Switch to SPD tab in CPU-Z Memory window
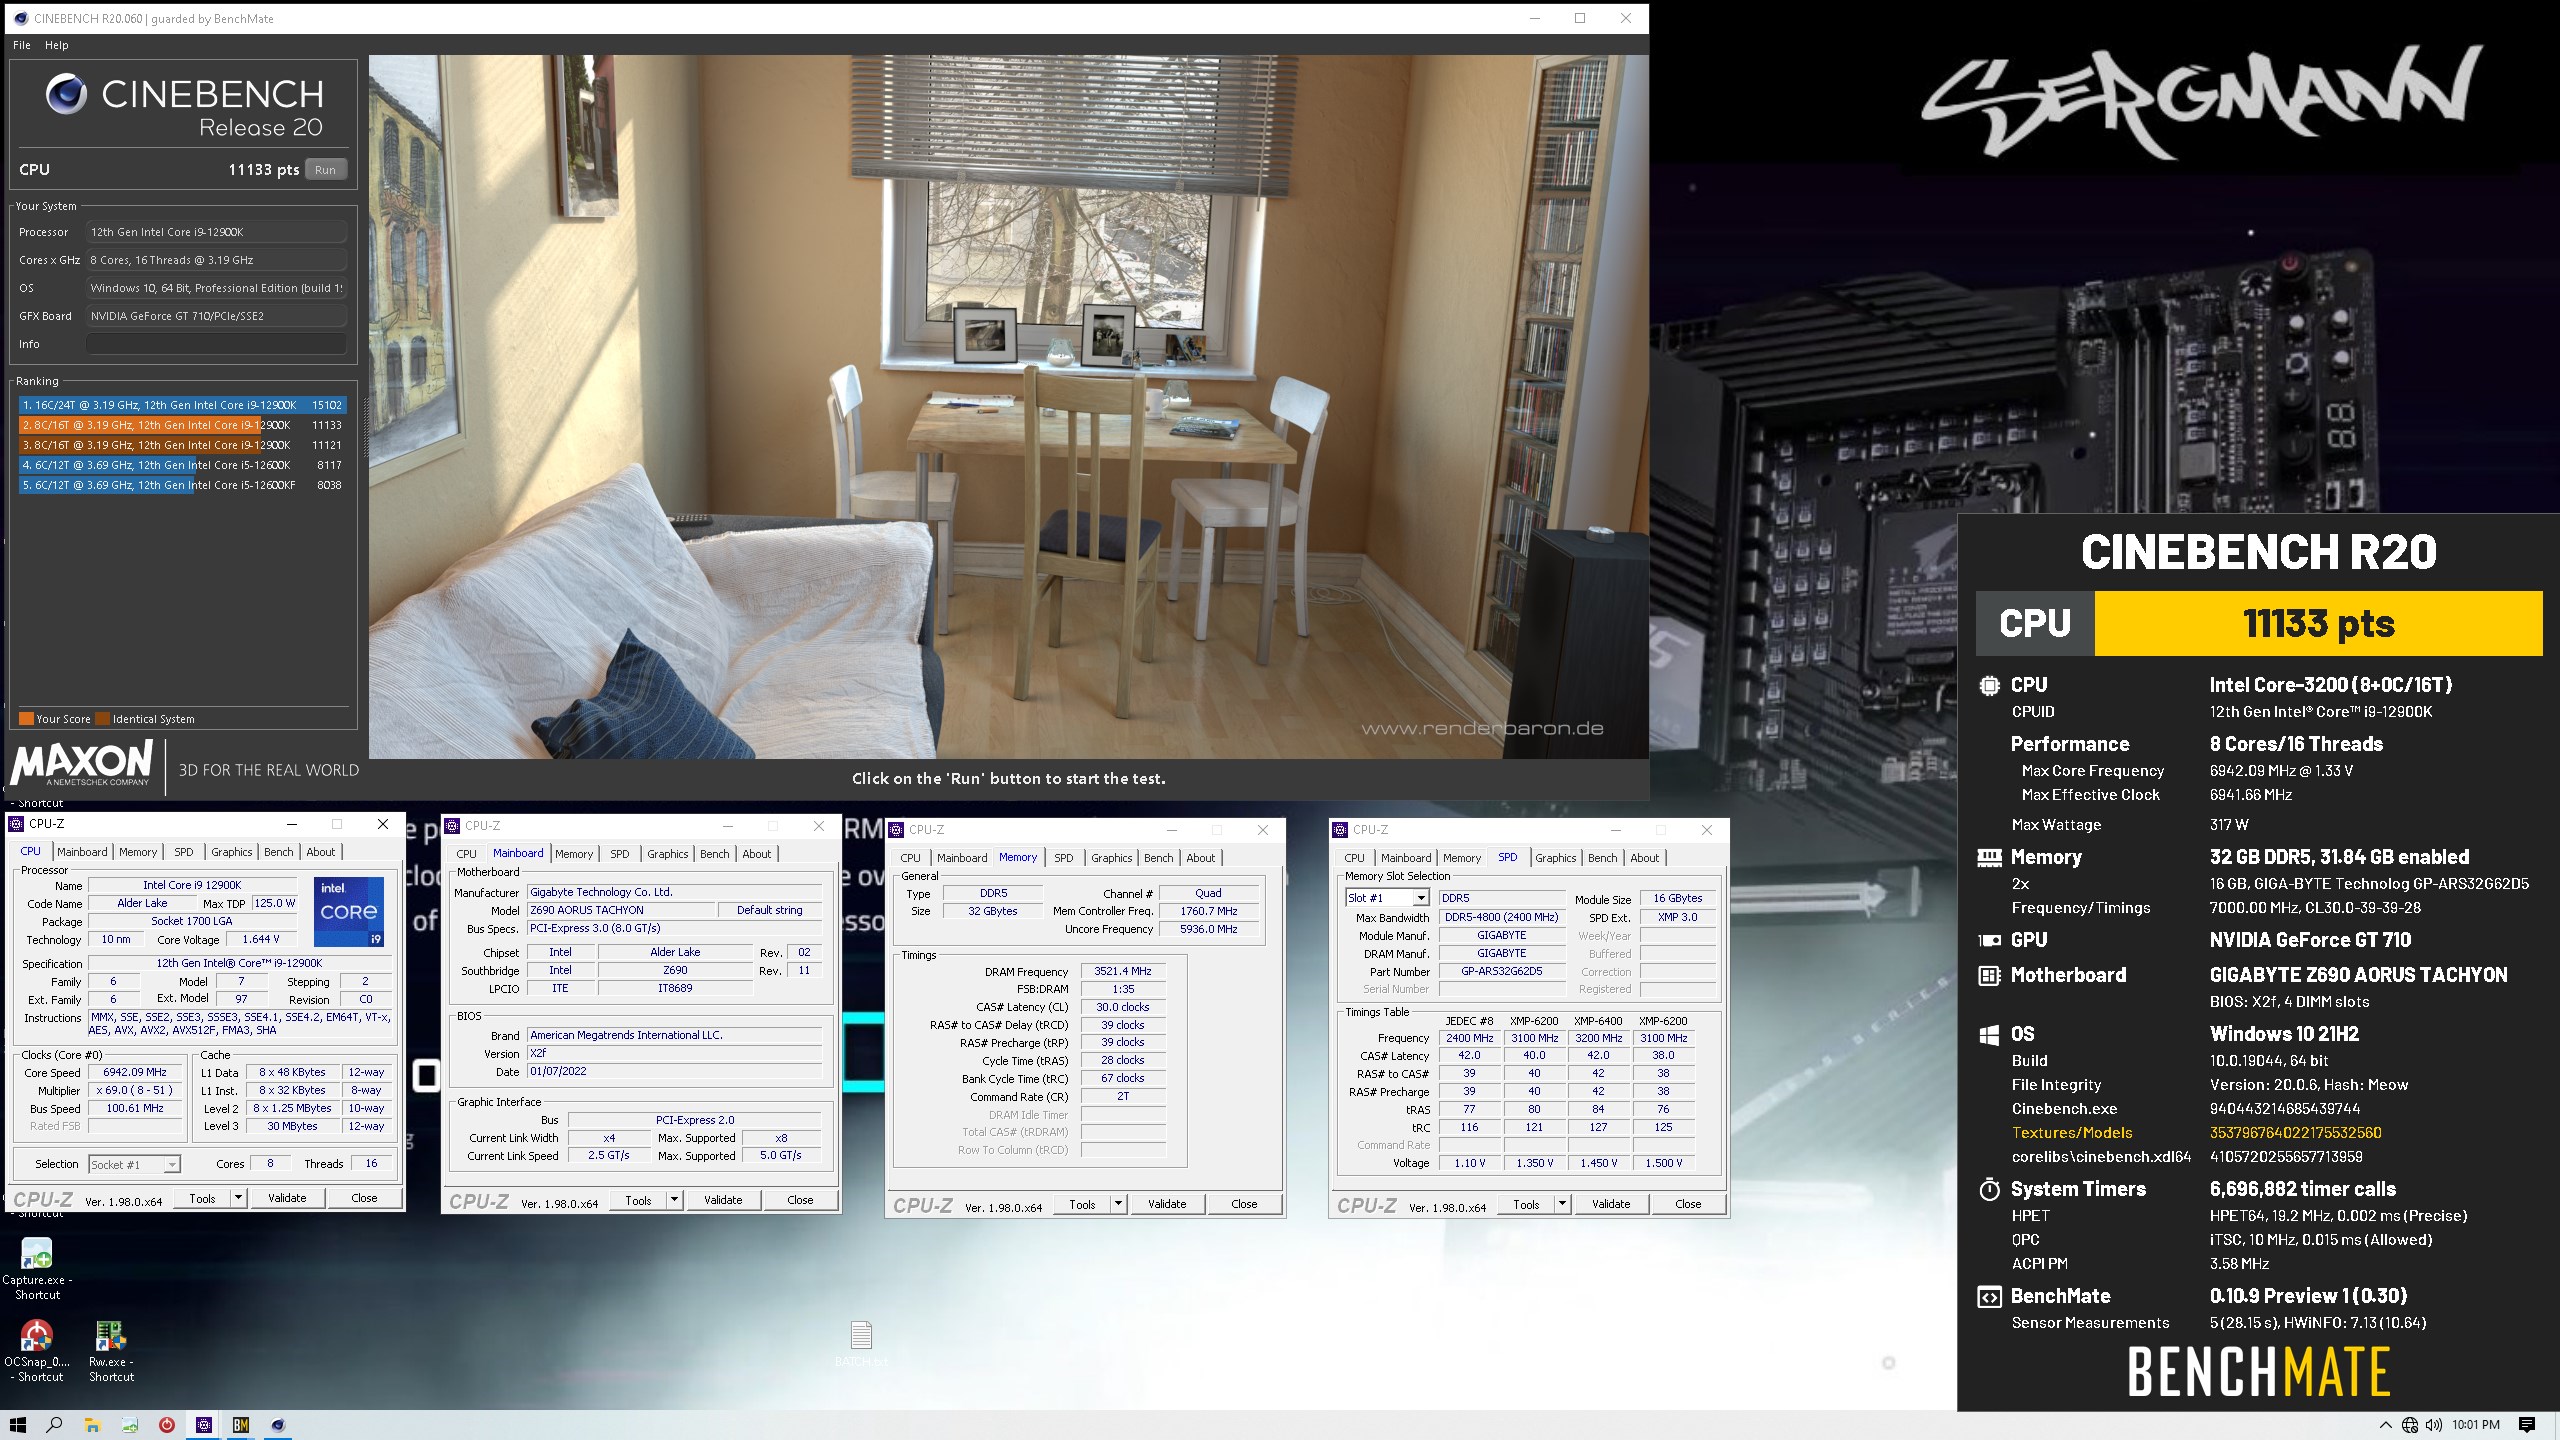The width and height of the screenshot is (2560, 1440). tap(1064, 858)
